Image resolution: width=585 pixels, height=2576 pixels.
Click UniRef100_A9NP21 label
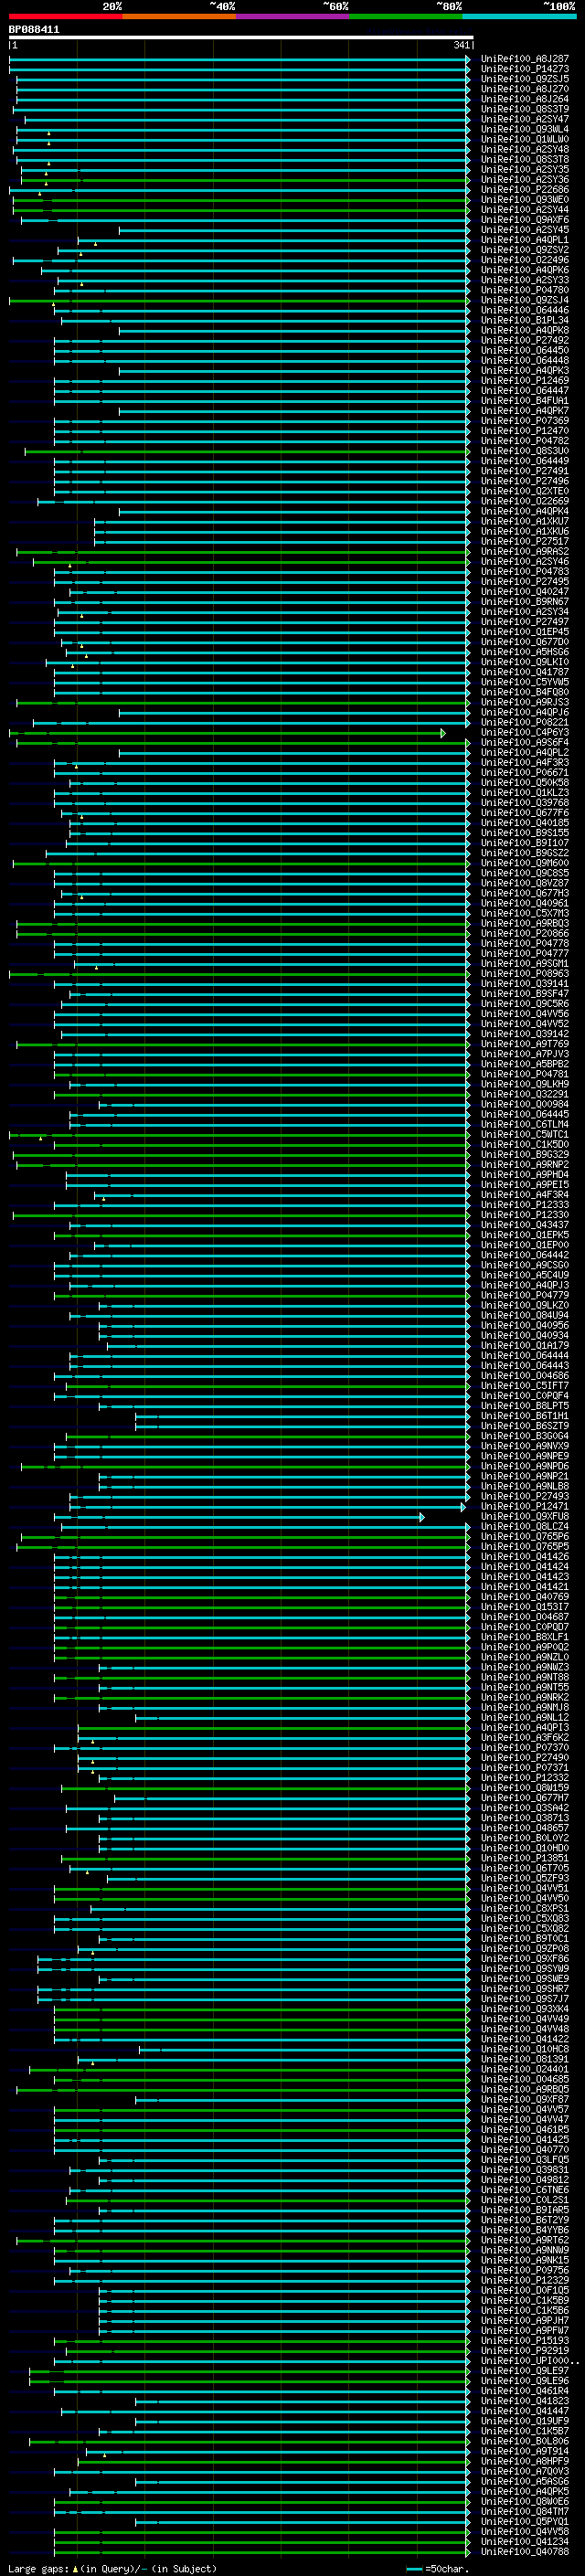[x=525, y=1476]
